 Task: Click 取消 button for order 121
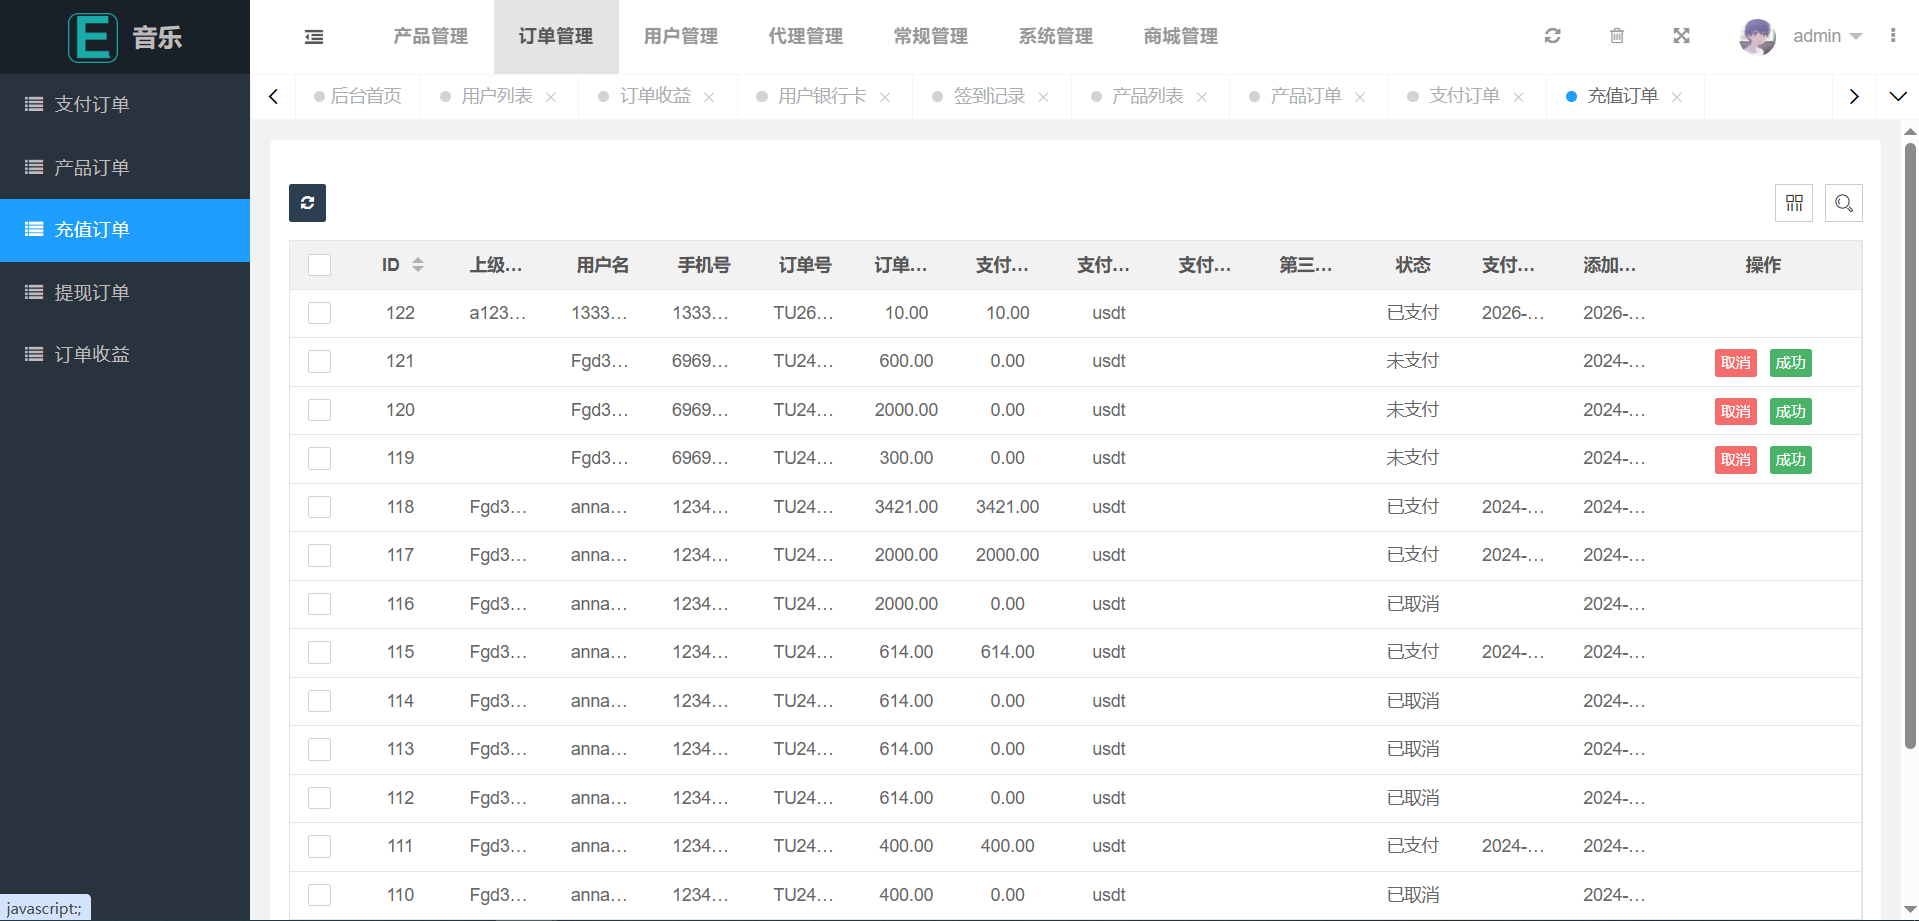pos(1735,362)
